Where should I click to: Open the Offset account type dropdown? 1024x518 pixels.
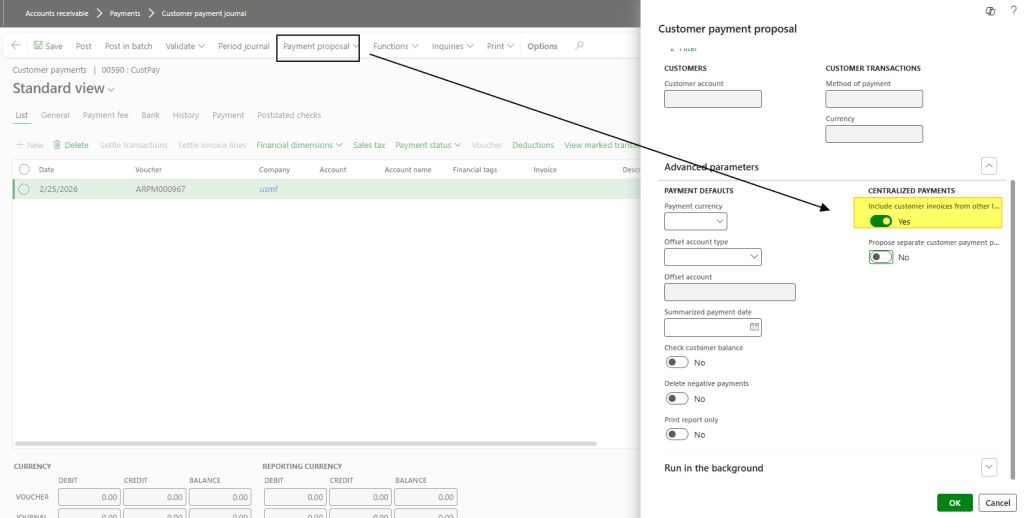(712, 257)
